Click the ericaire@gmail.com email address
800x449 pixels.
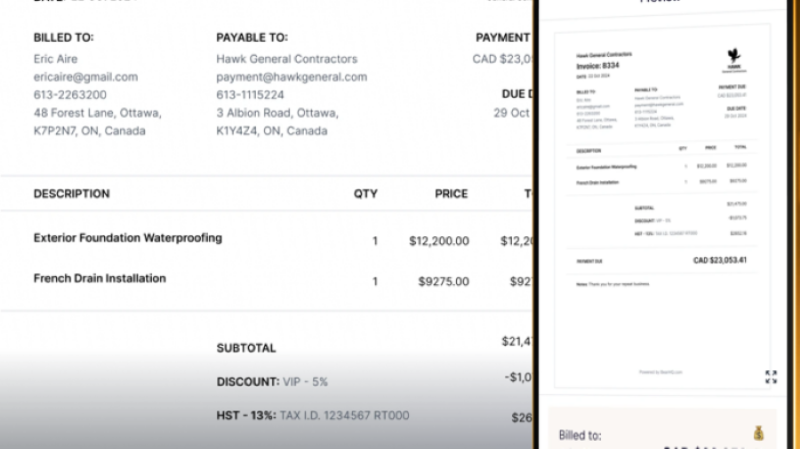click(85, 77)
